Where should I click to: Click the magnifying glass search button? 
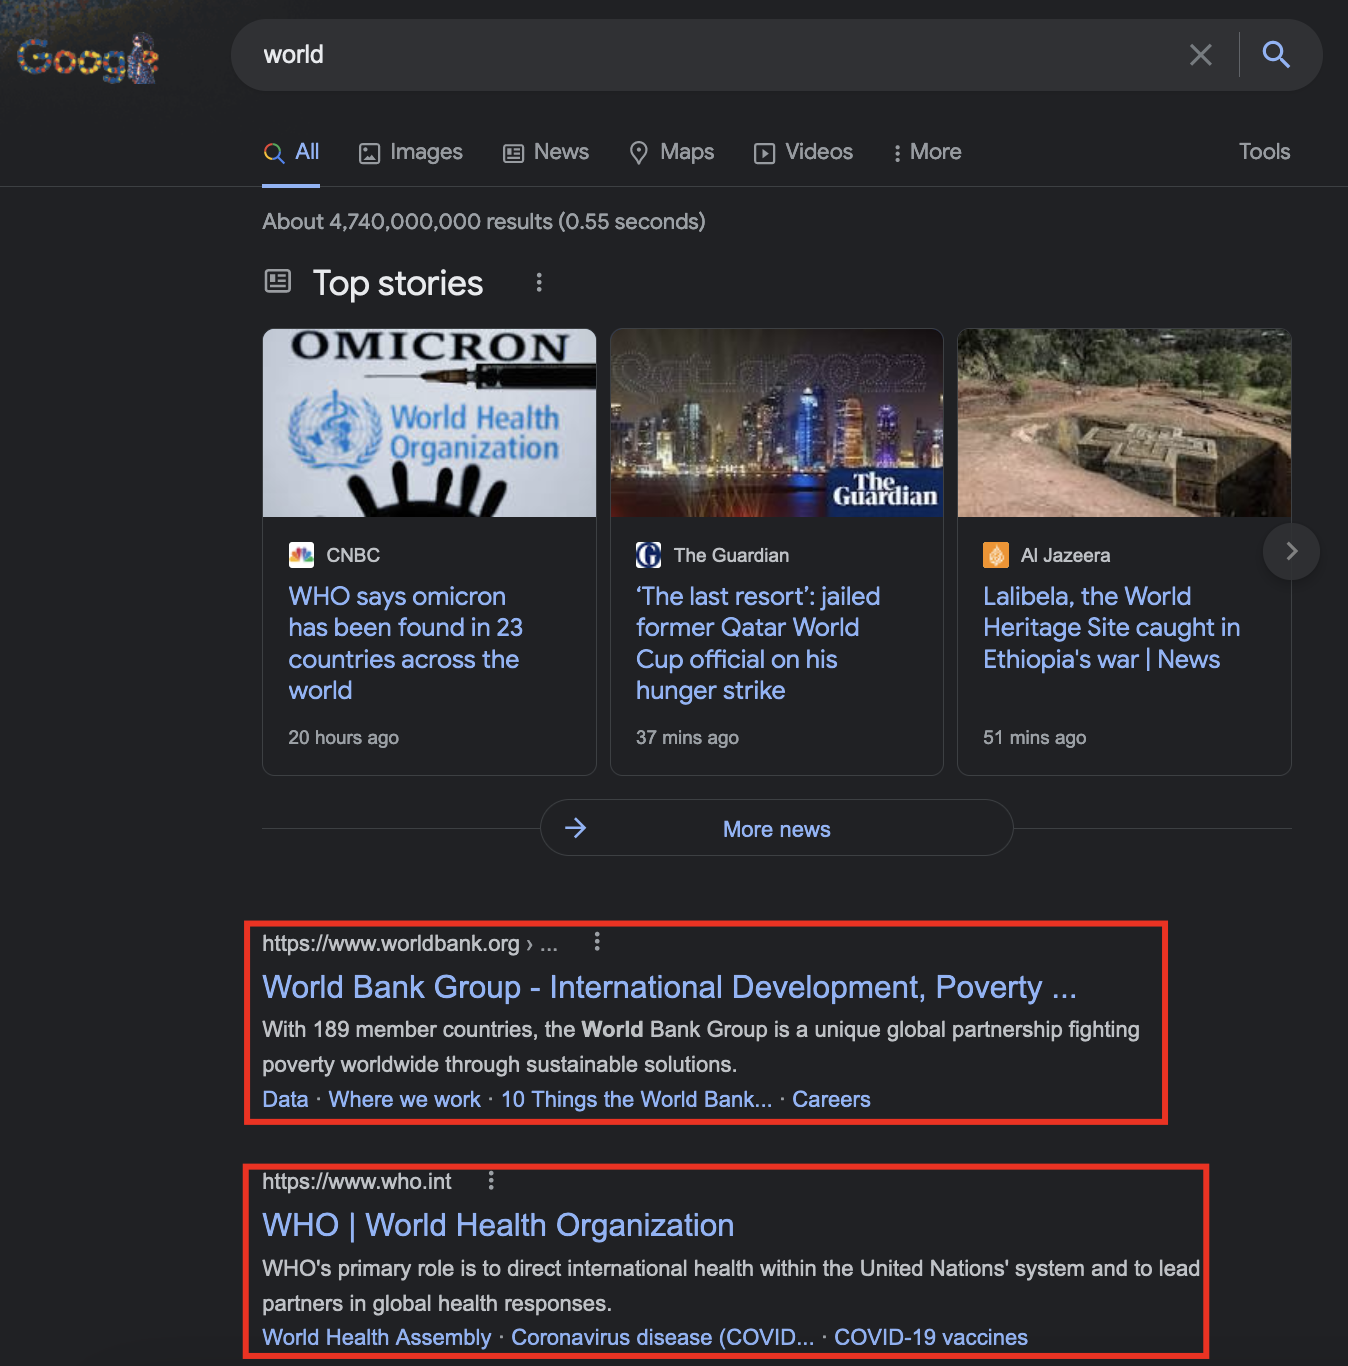(x=1276, y=55)
